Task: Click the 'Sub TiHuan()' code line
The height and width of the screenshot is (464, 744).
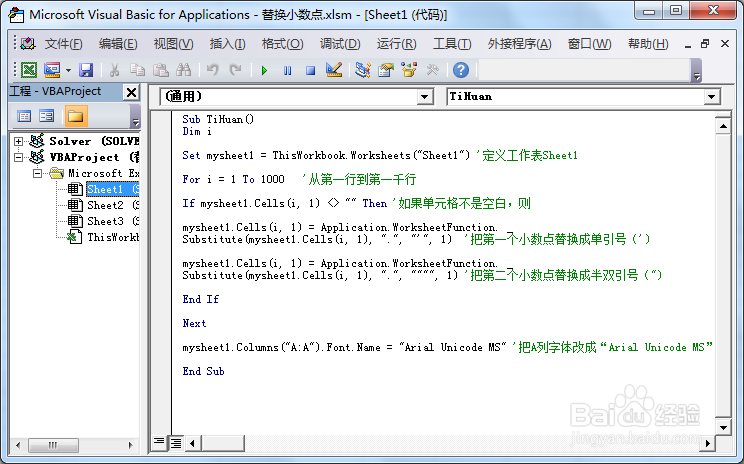Action: tap(218, 120)
